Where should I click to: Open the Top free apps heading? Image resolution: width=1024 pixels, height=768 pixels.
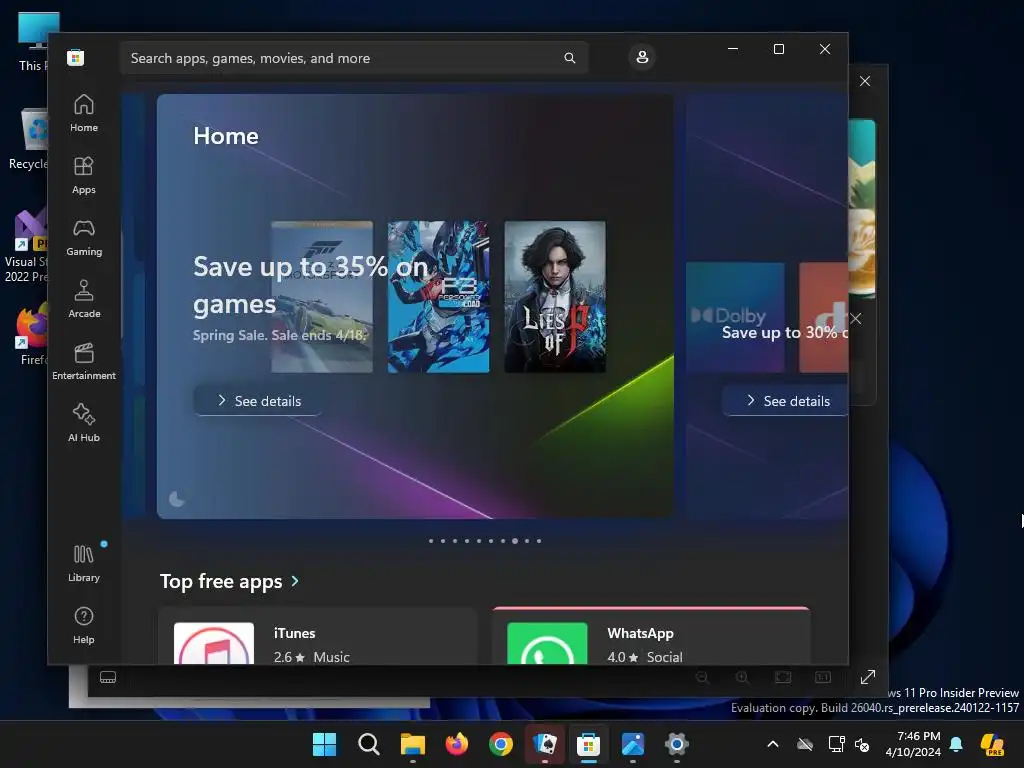(x=221, y=581)
